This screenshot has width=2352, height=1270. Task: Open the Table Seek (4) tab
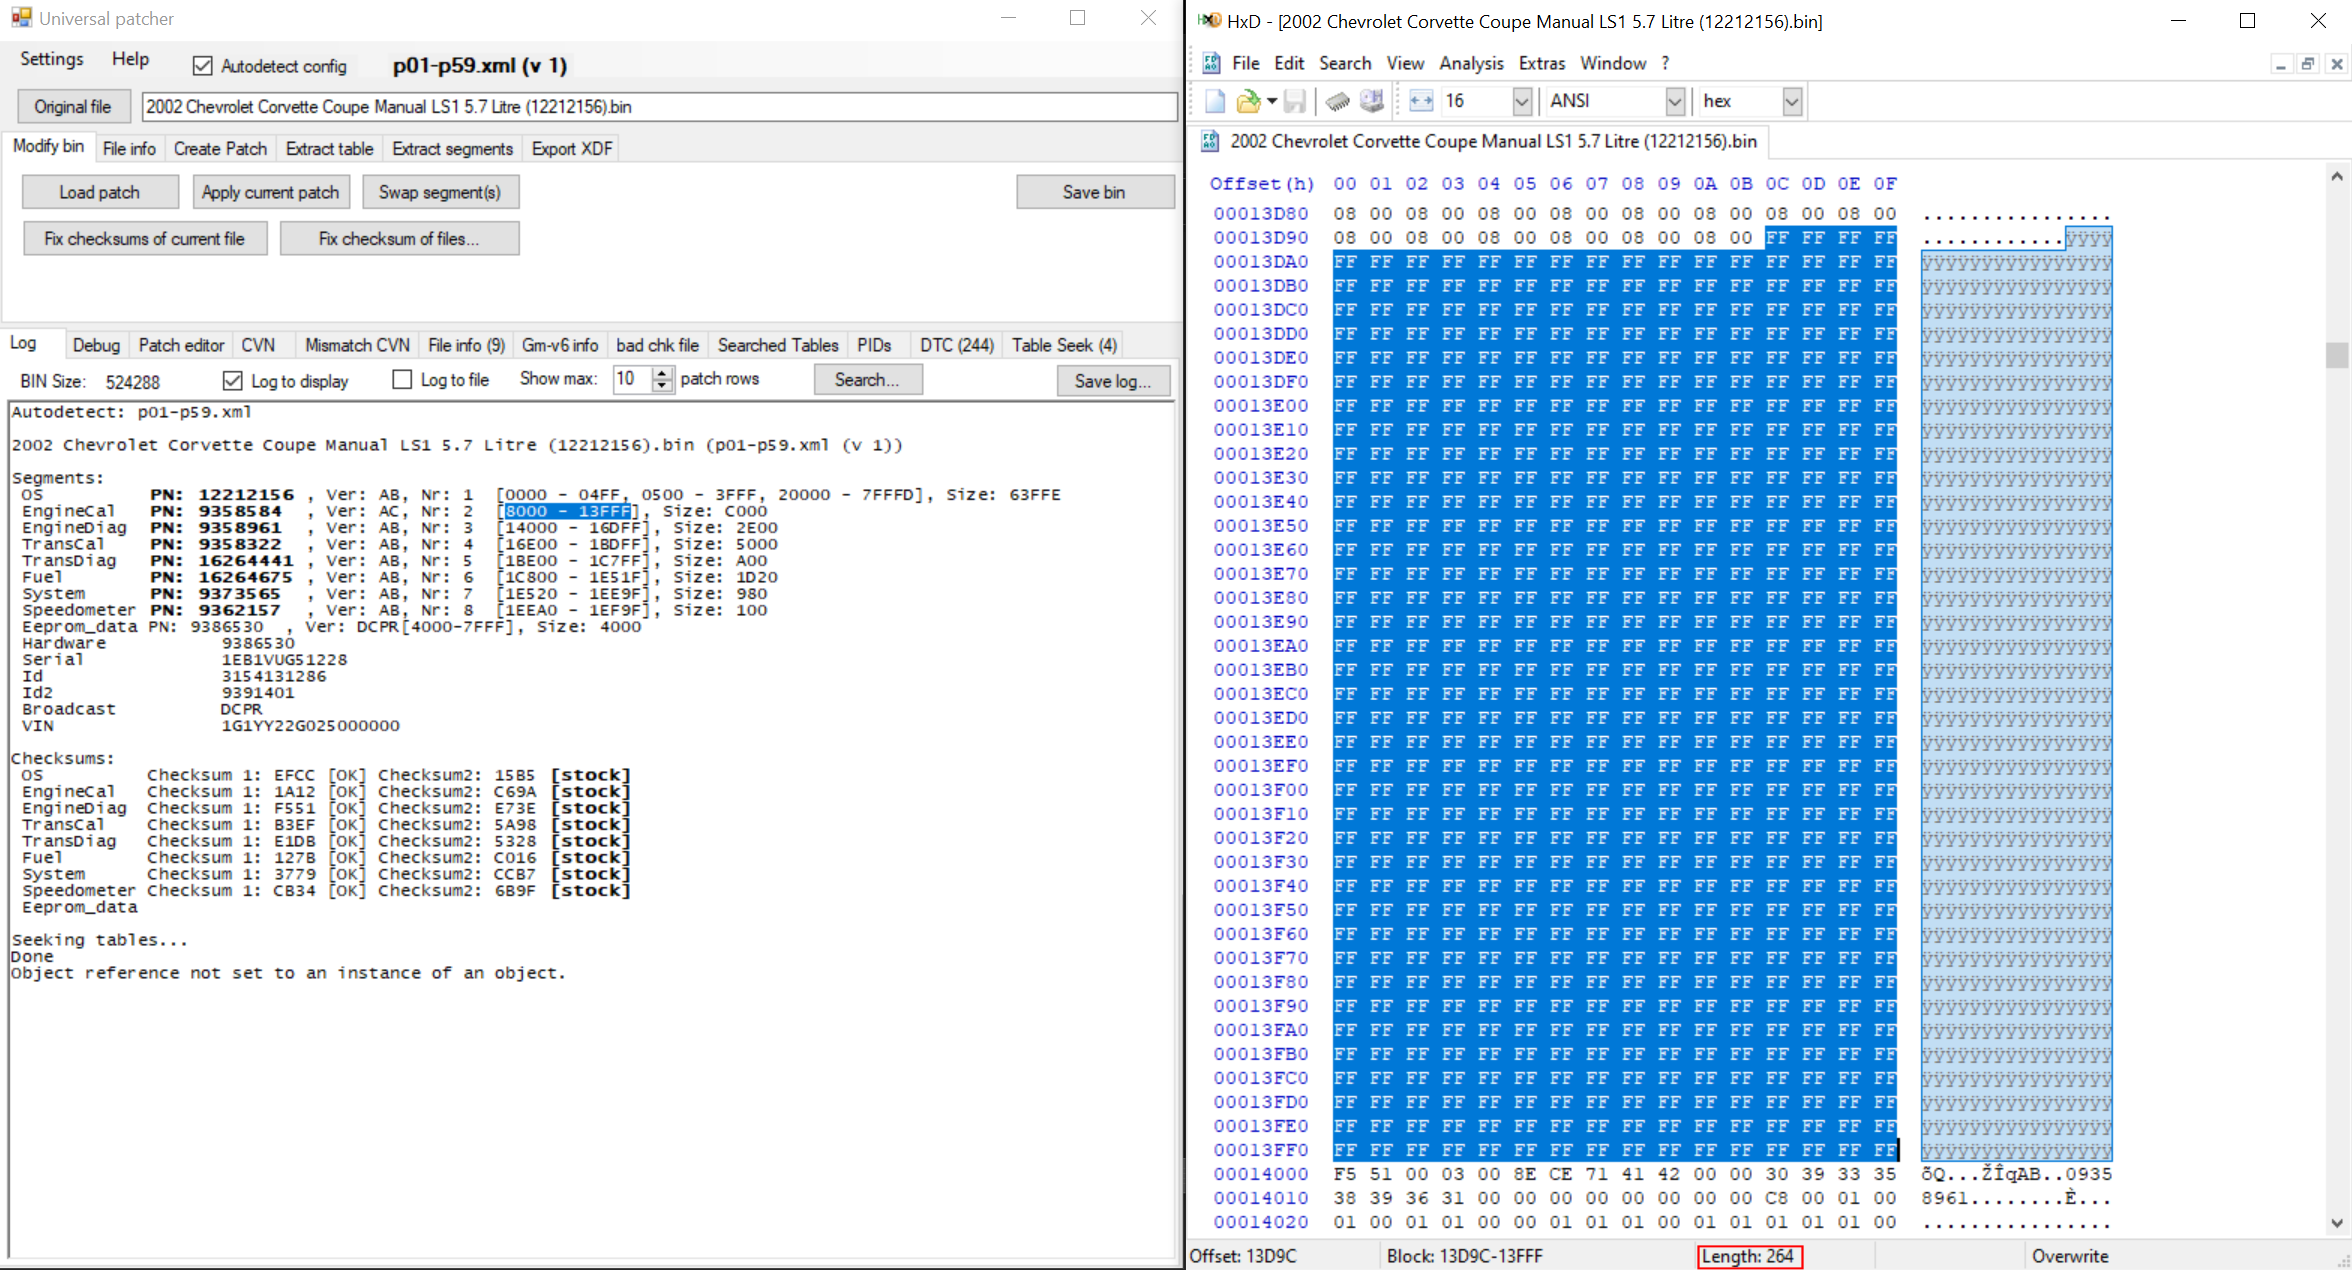(1064, 345)
